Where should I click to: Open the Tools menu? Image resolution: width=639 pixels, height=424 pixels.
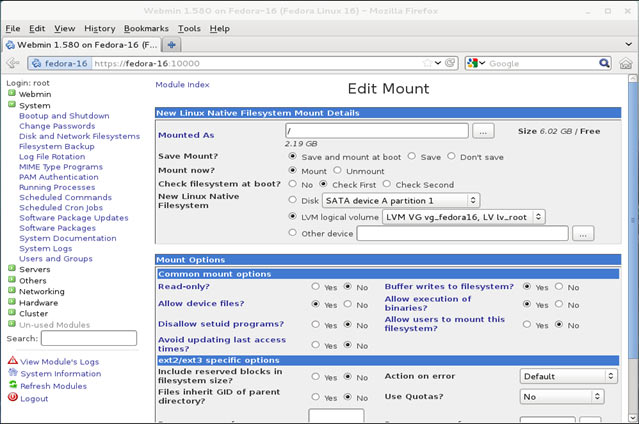pos(189,29)
